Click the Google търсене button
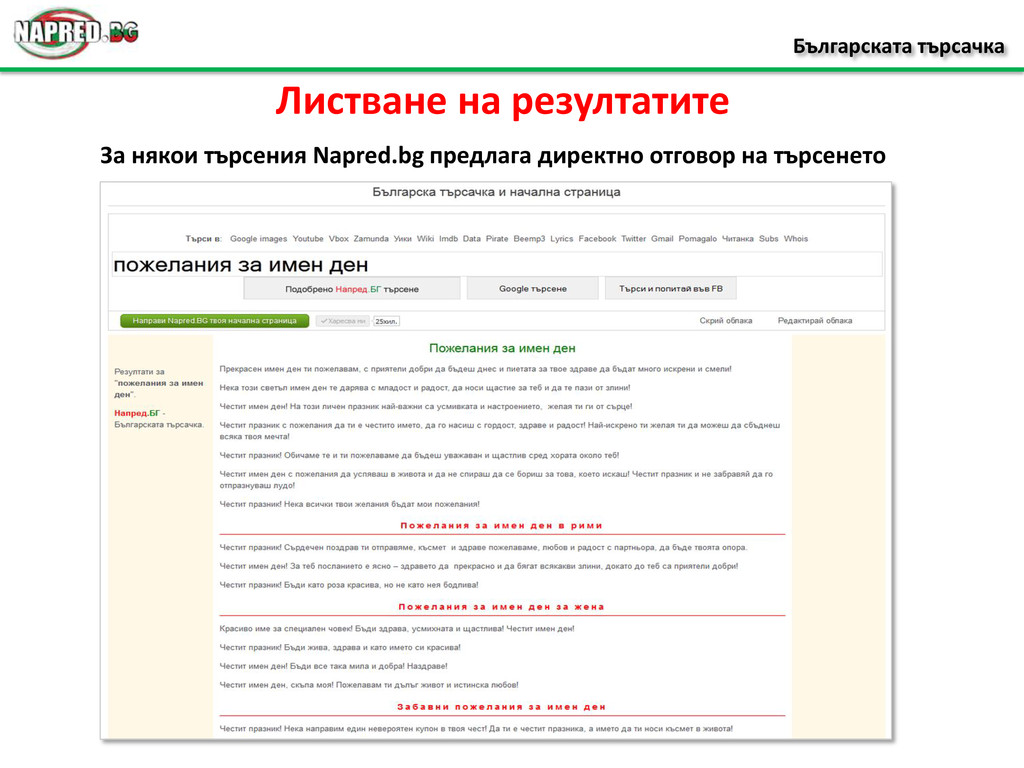This screenshot has width=1024, height=768. coord(533,289)
